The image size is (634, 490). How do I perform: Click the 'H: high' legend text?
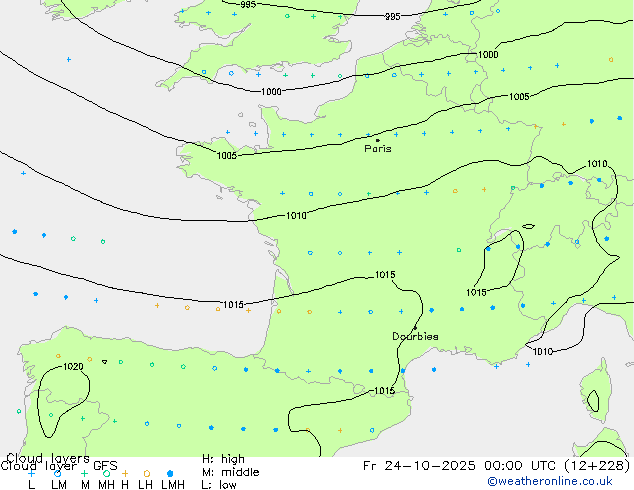(x=223, y=459)
